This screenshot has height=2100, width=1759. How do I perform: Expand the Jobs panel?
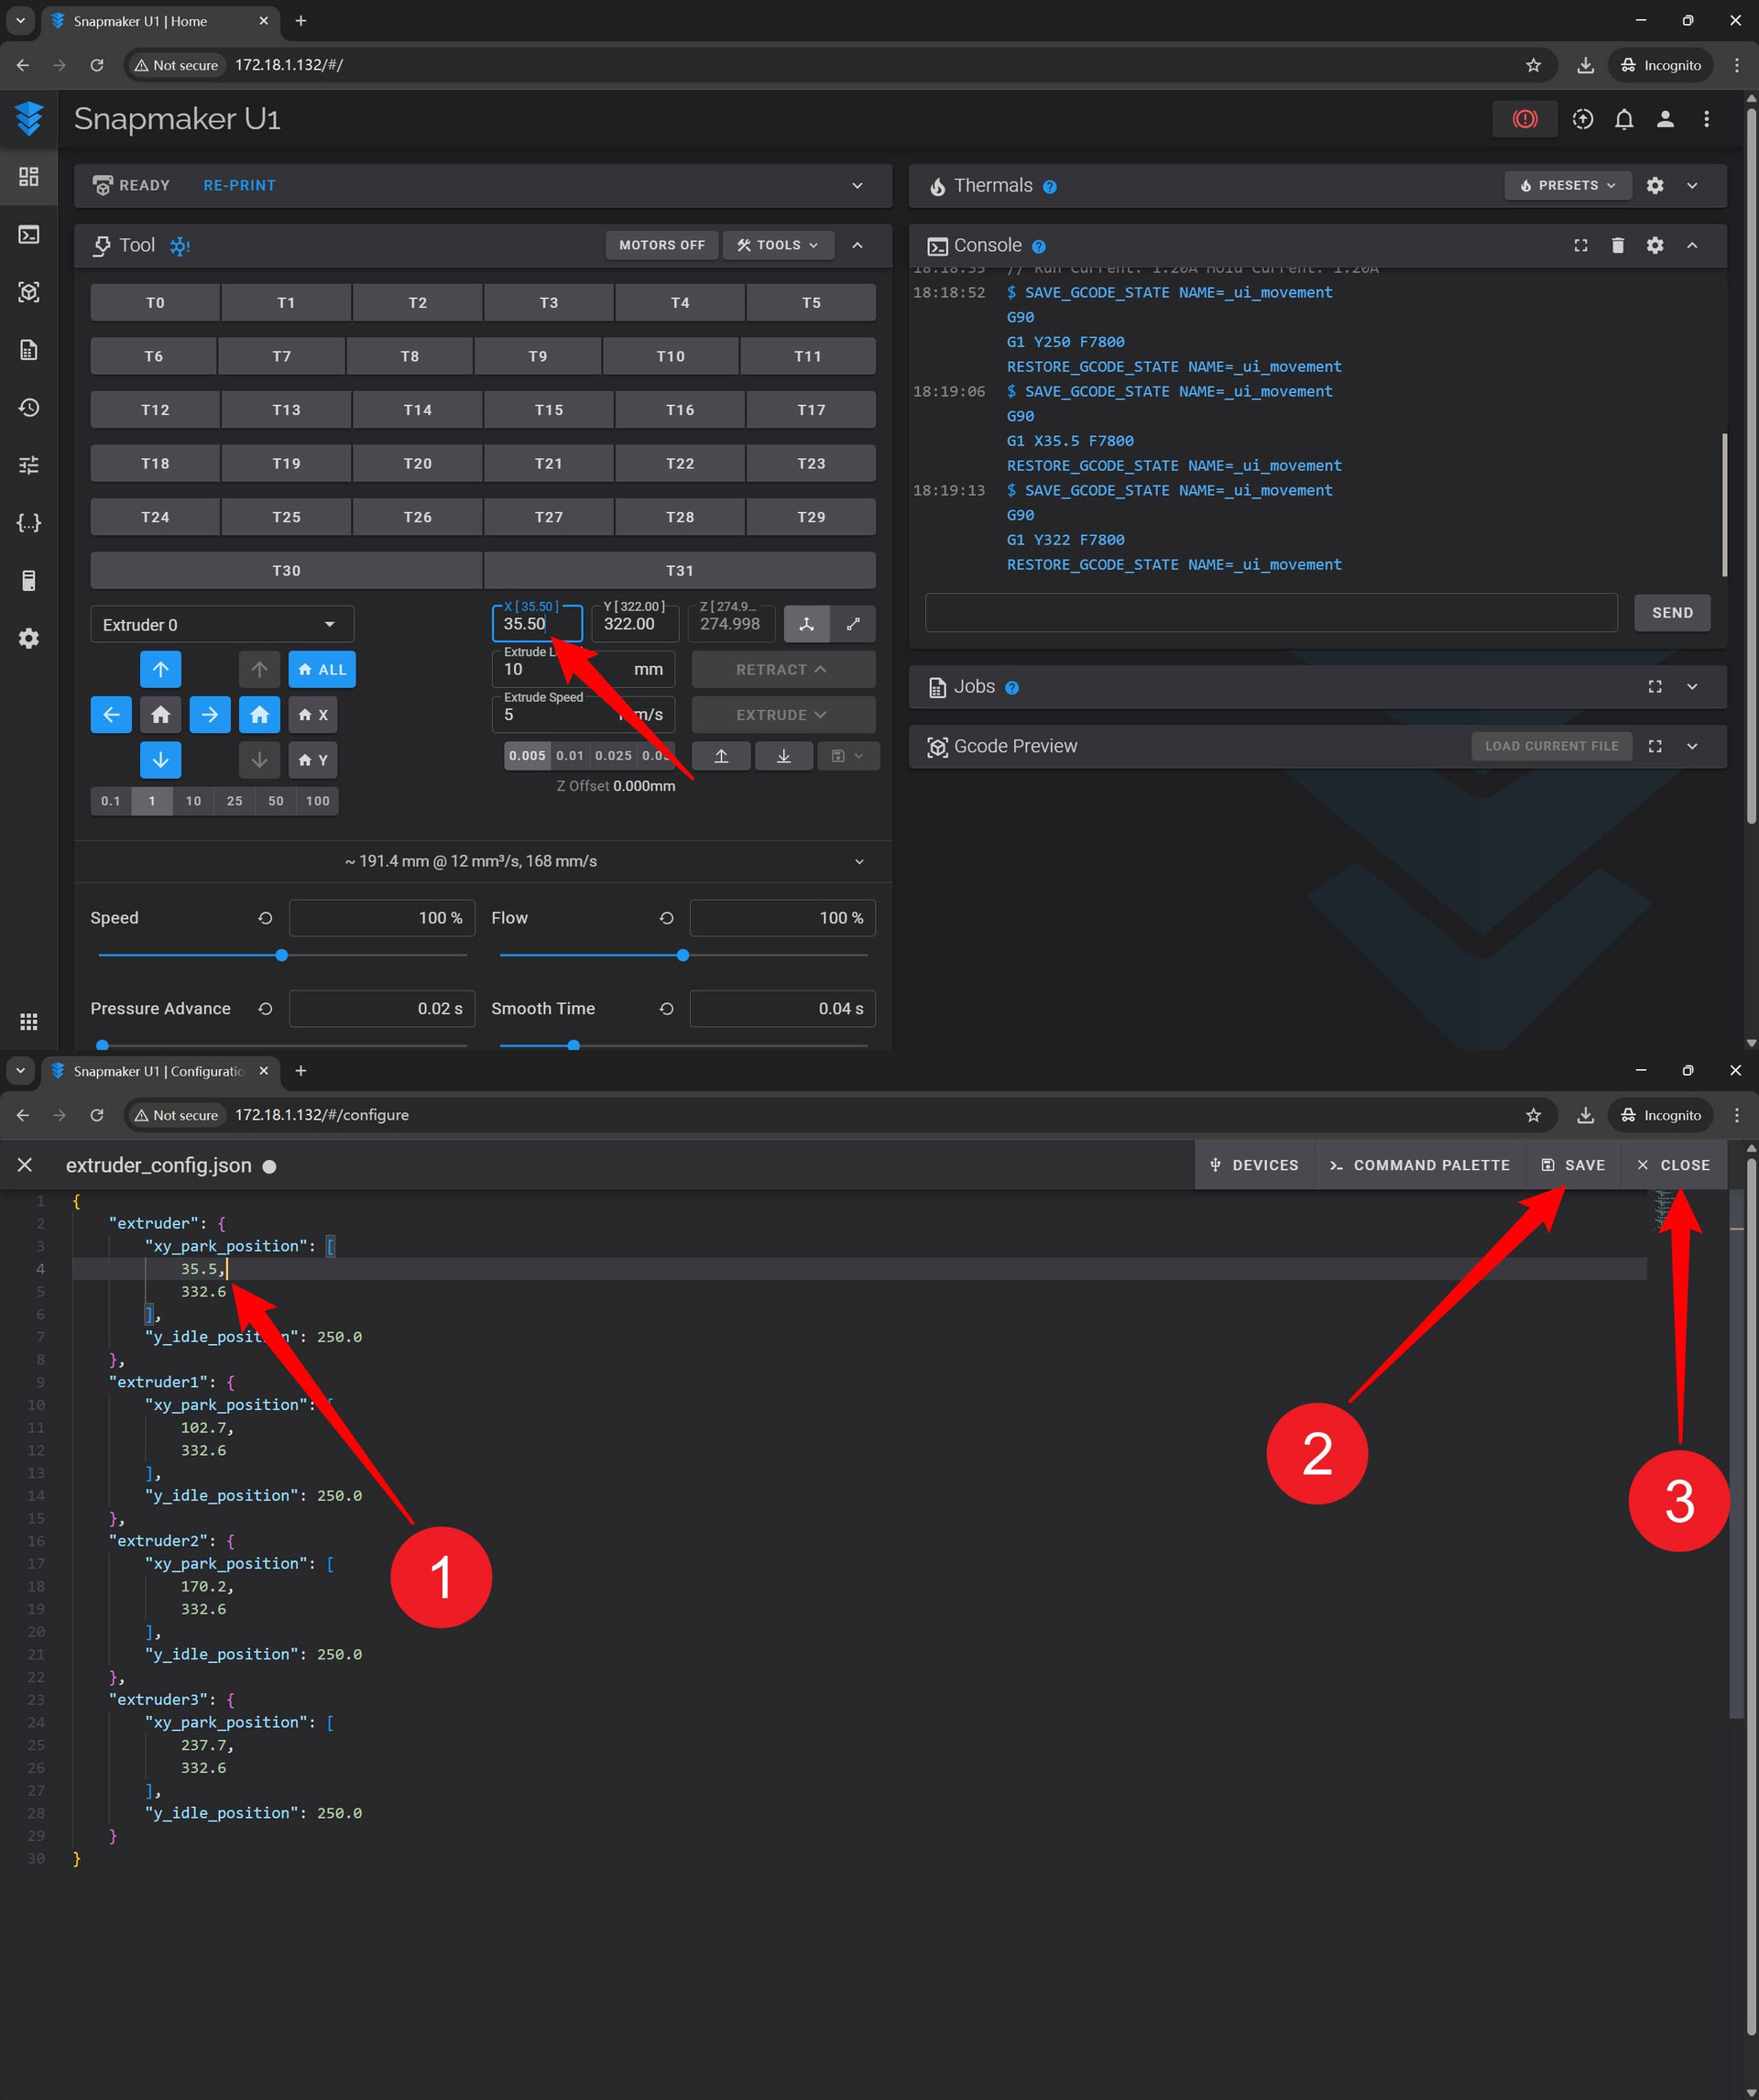[x=1691, y=686]
